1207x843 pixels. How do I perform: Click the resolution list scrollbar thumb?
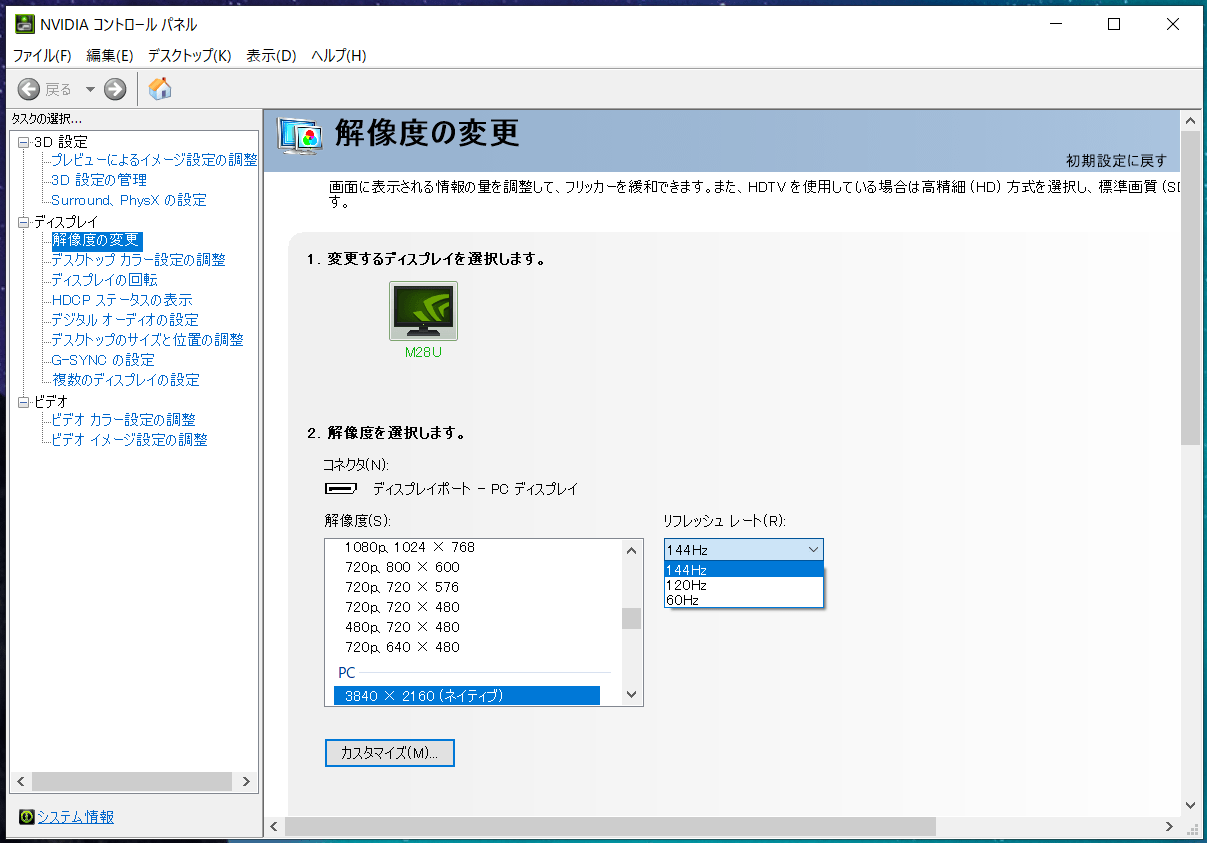point(631,618)
